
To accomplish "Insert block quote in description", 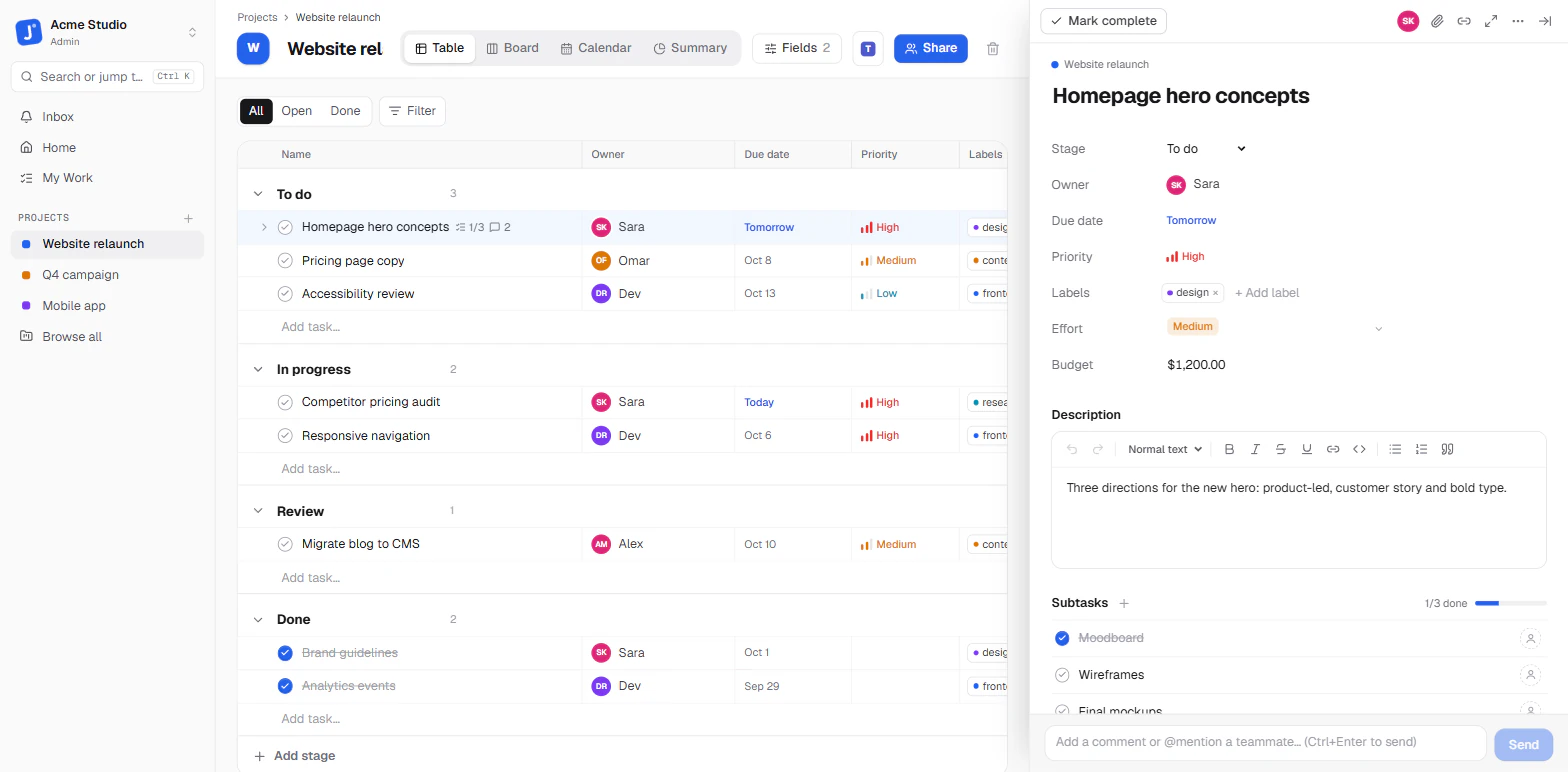I will click(1447, 449).
